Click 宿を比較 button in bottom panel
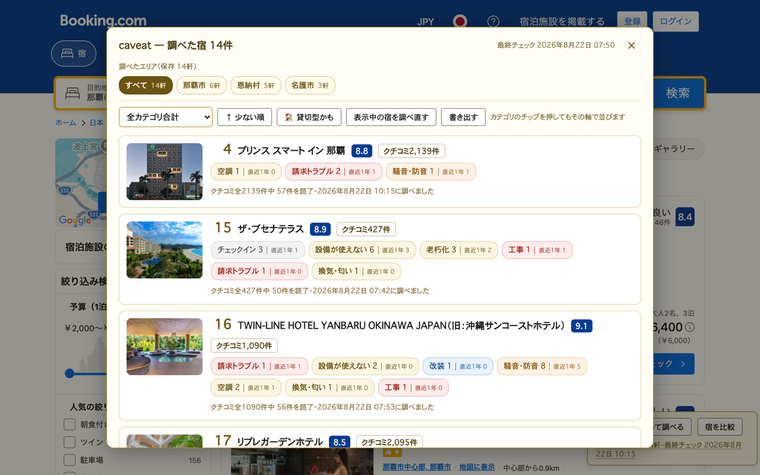The height and width of the screenshot is (475, 760). [x=720, y=427]
